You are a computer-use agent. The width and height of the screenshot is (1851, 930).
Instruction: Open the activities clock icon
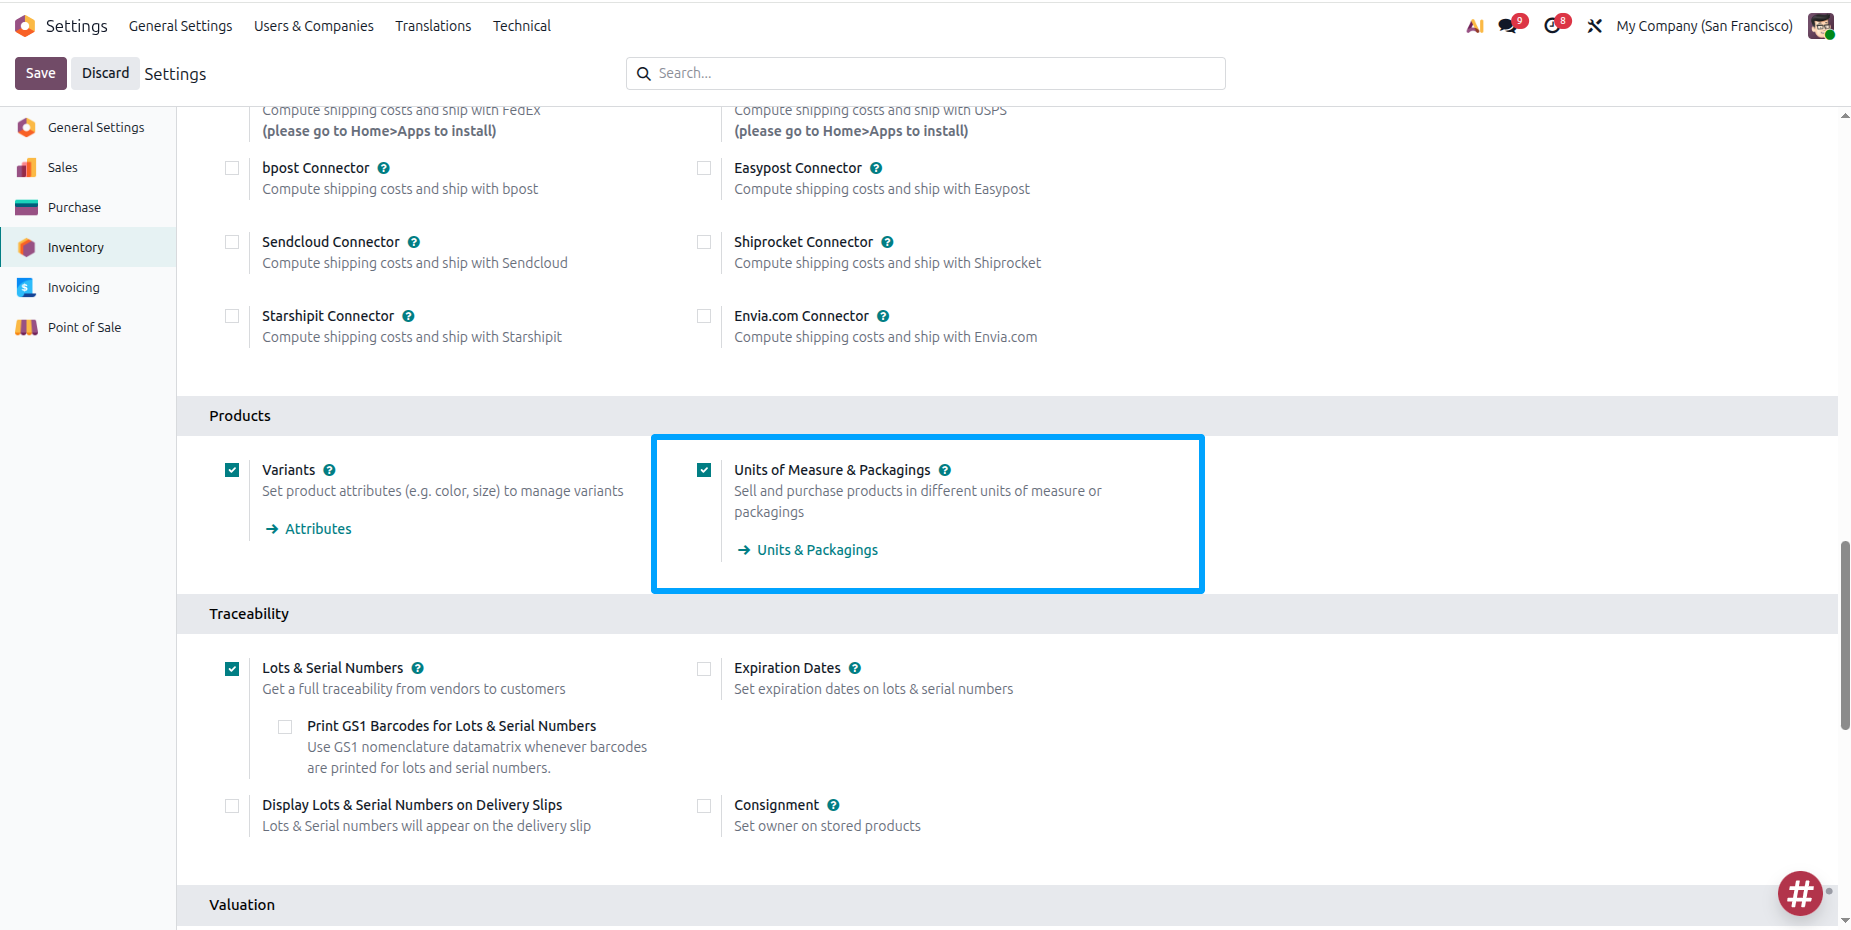pos(1552,26)
